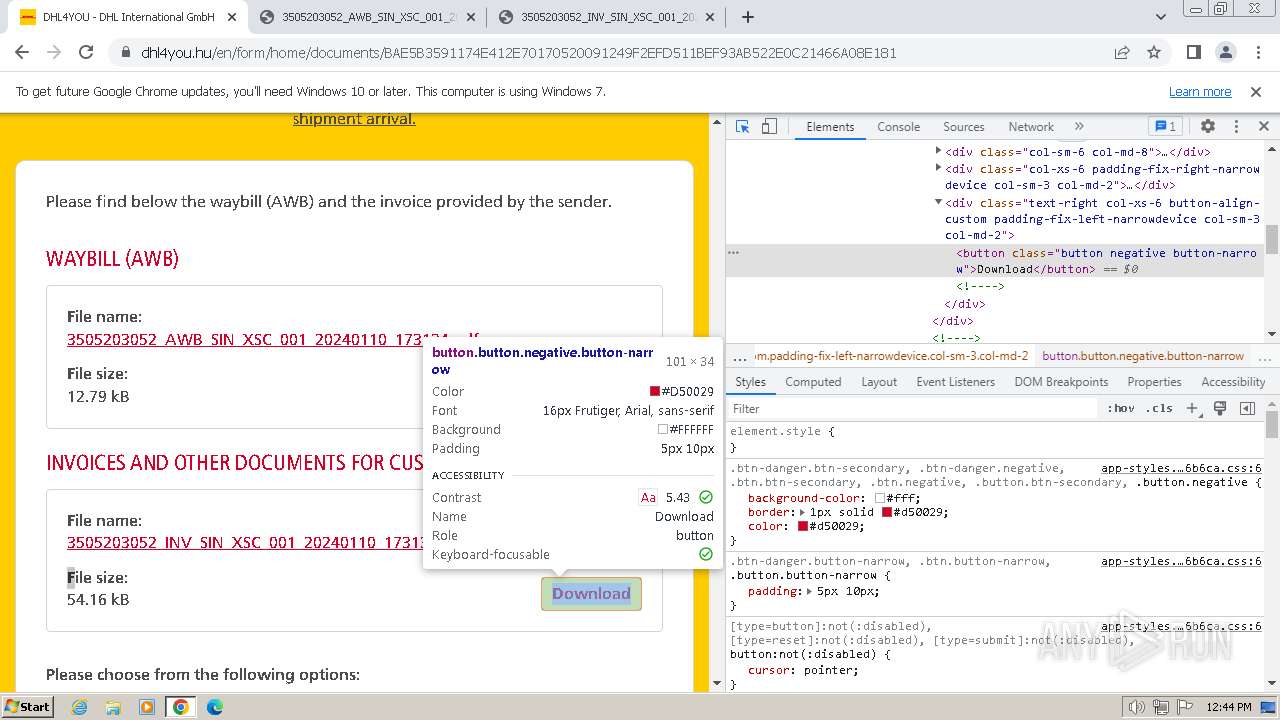Open Learn more link about updates
The height and width of the screenshot is (720, 1280).
click(x=1200, y=92)
